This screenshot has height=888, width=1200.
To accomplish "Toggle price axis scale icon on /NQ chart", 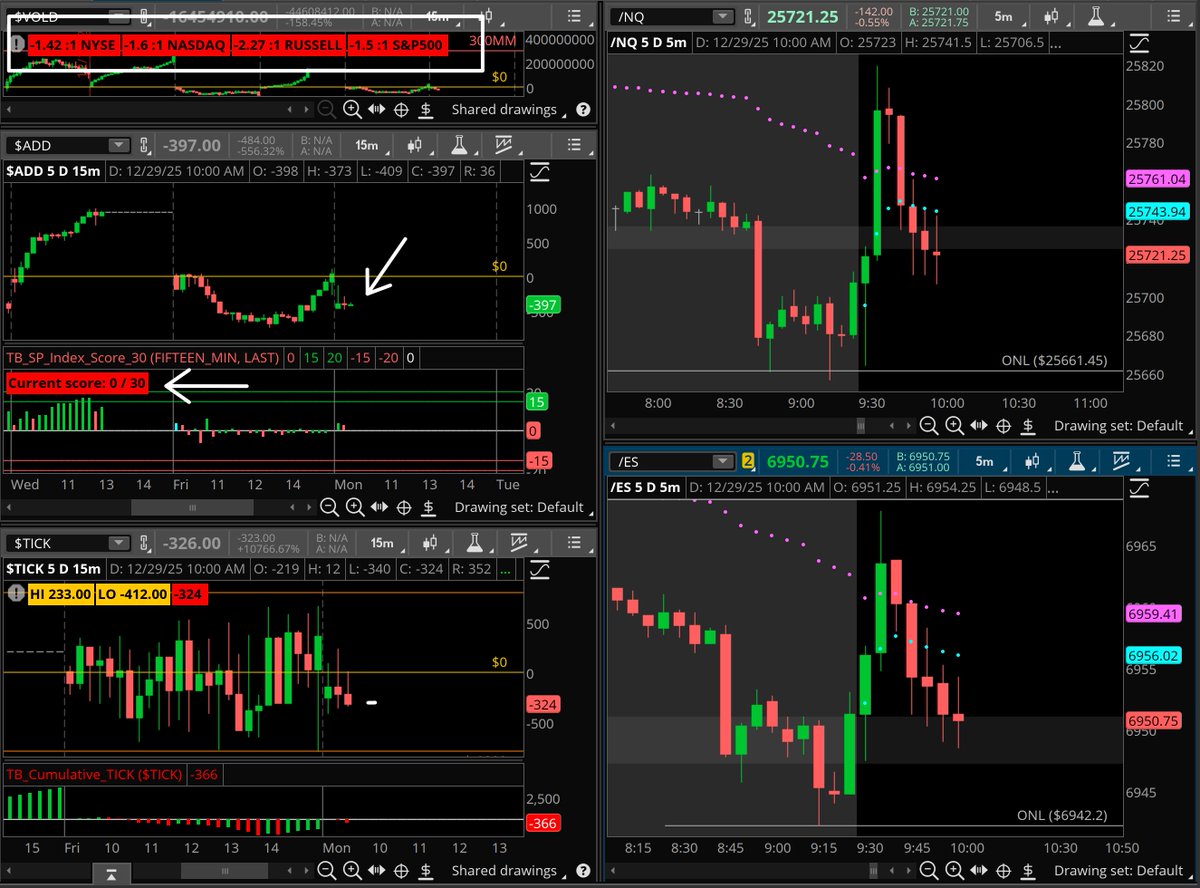I will (1139, 44).
